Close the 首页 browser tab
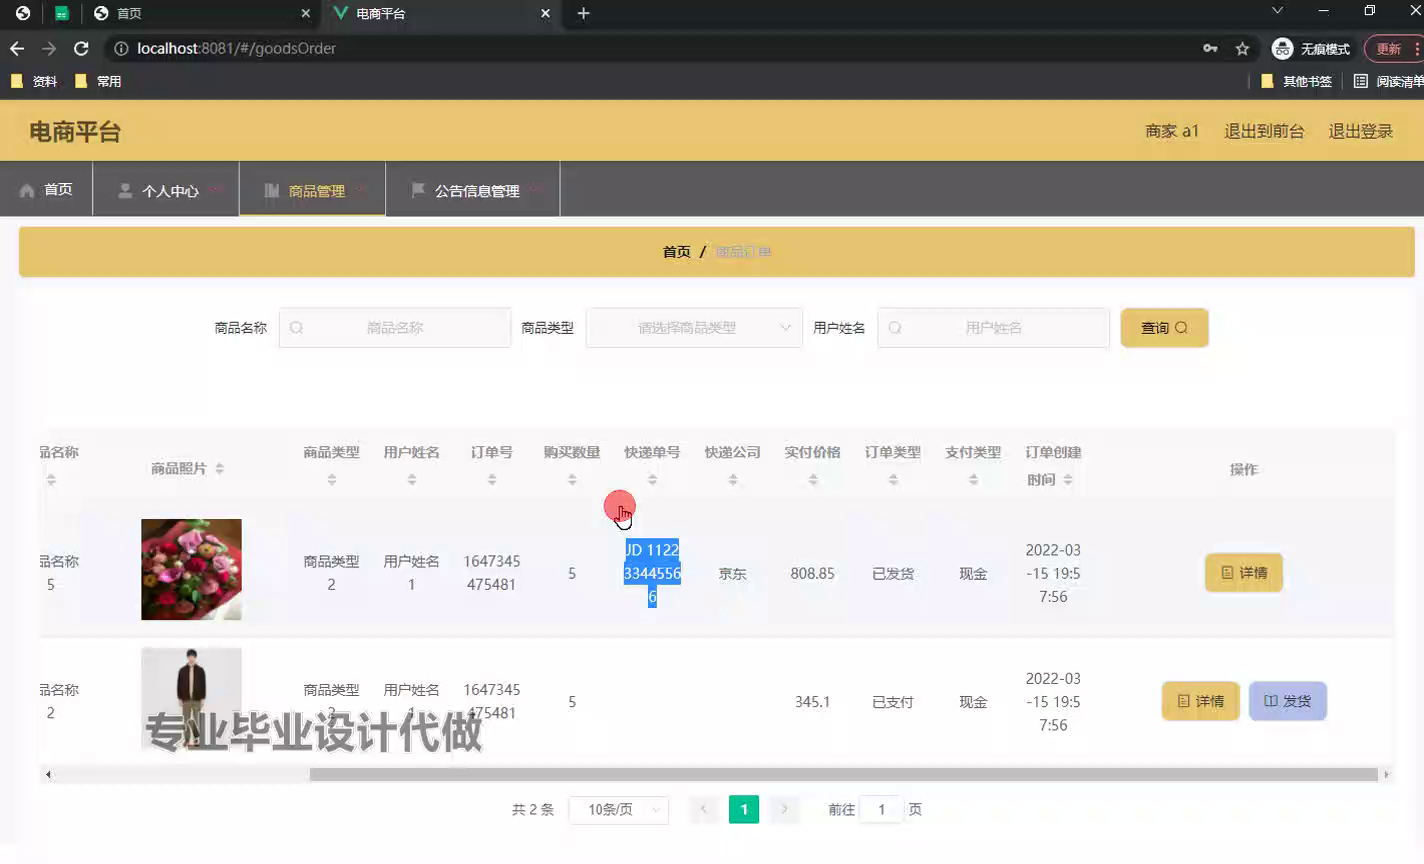The height and width of the screenshot is (864, 1424). (x=305, y=13)
